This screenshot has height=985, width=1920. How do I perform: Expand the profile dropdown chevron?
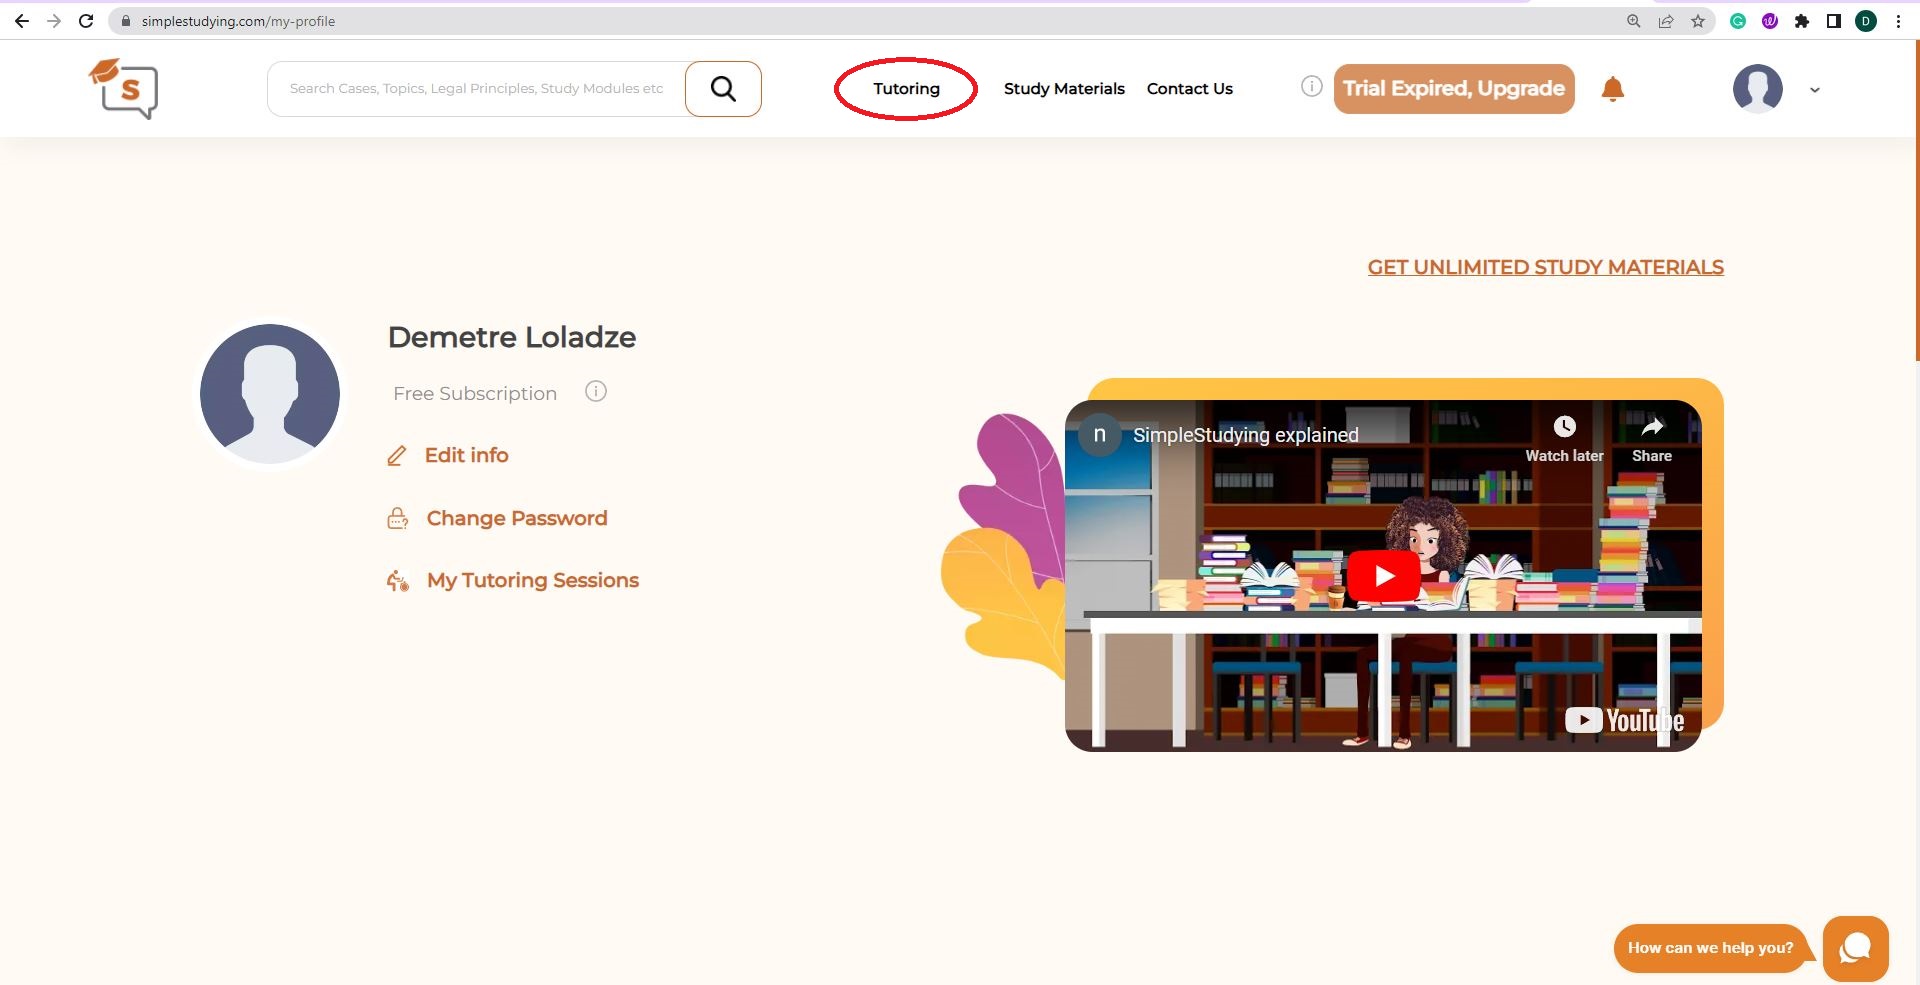(x=1814, y=90)
